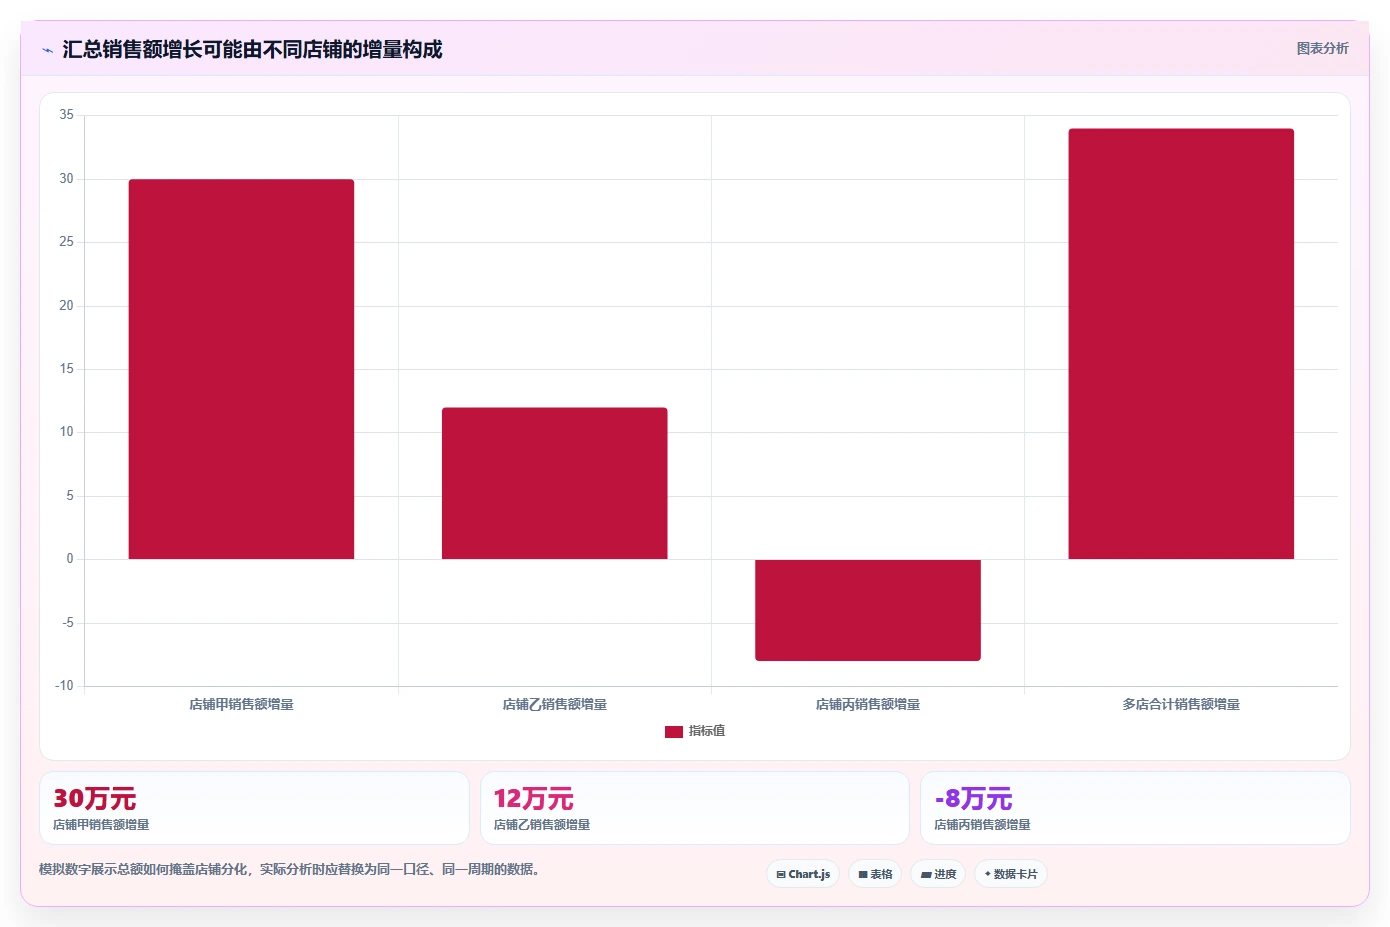Click the 店铺甲销售额增量 bar in the chart

241,369
